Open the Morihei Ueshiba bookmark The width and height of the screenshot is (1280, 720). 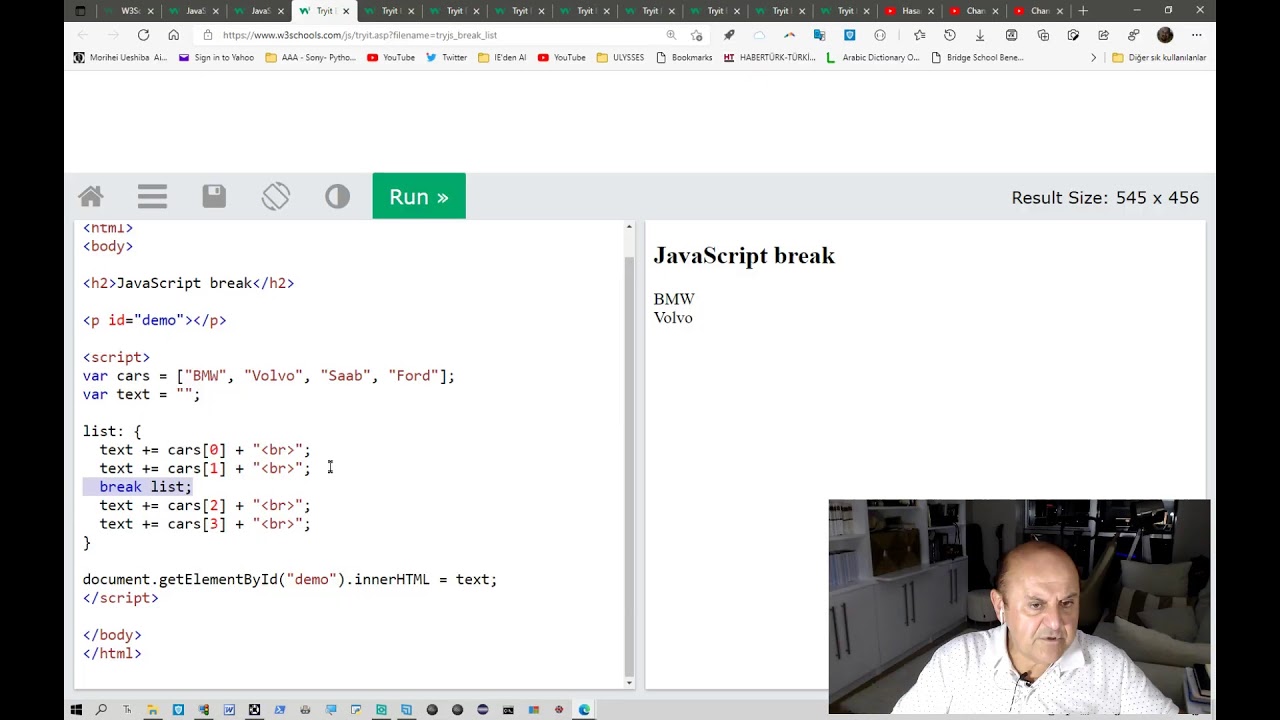point(121,58)
